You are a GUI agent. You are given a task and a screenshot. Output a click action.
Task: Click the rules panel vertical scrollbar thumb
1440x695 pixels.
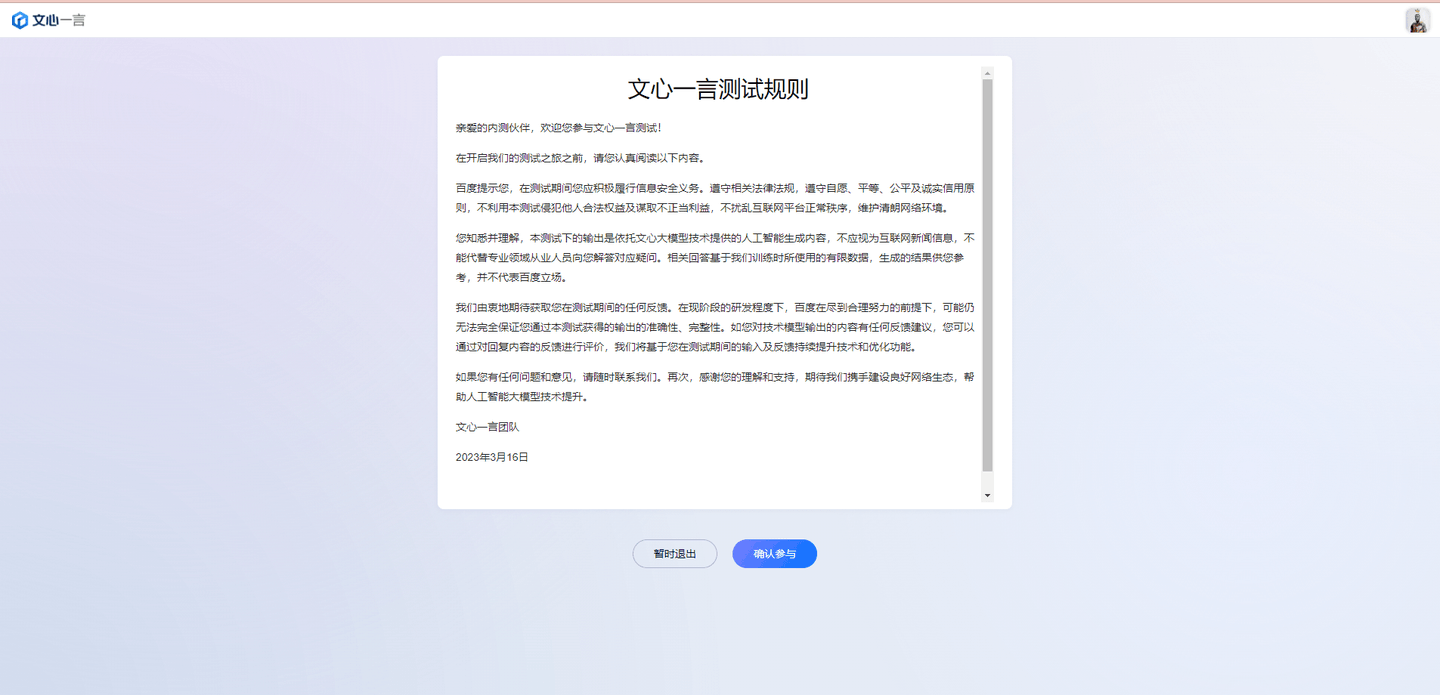(x=987, y=275)
